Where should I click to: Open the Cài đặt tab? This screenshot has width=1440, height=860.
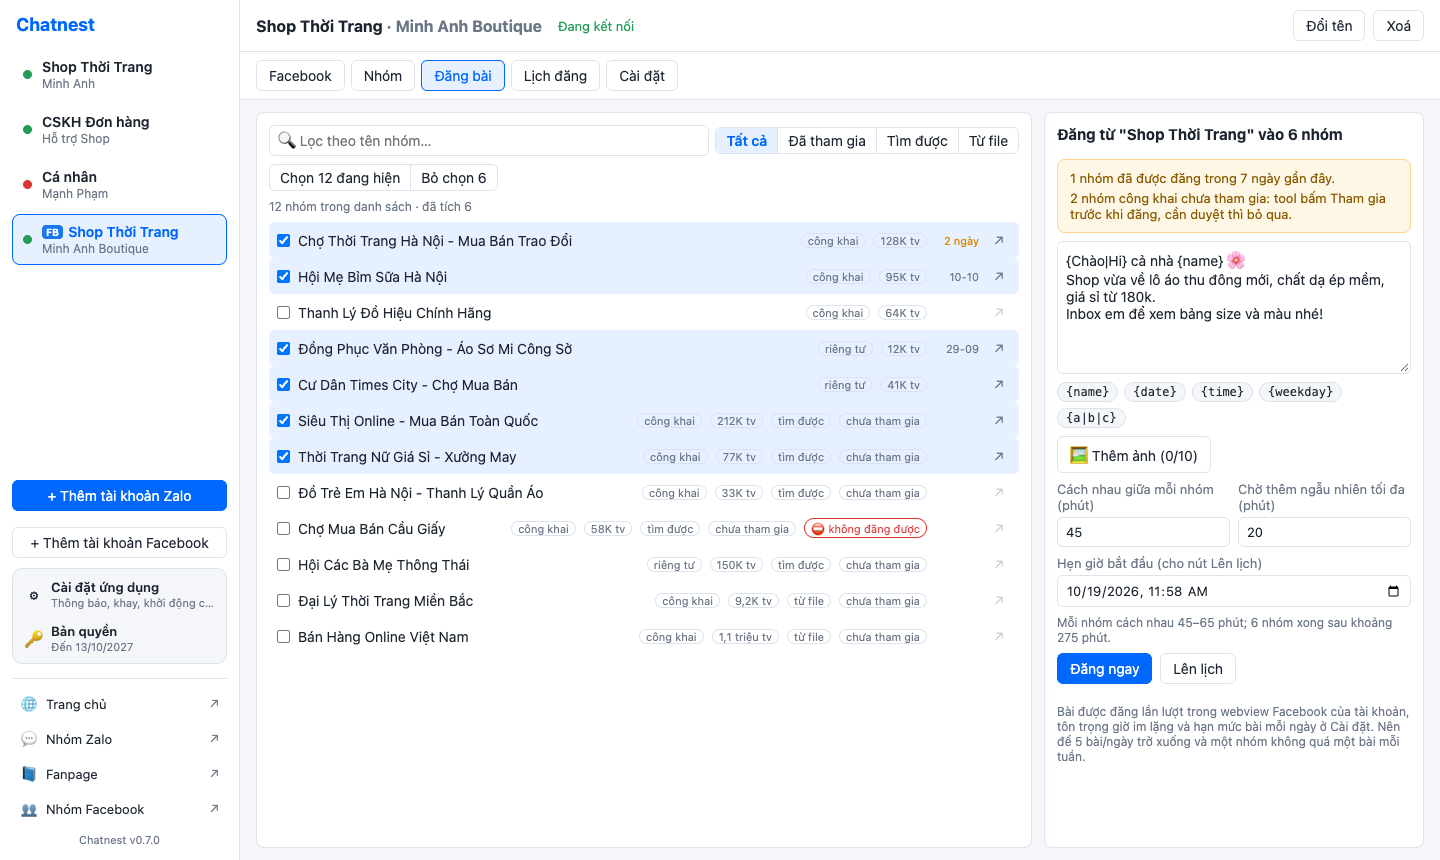(642, 76)
